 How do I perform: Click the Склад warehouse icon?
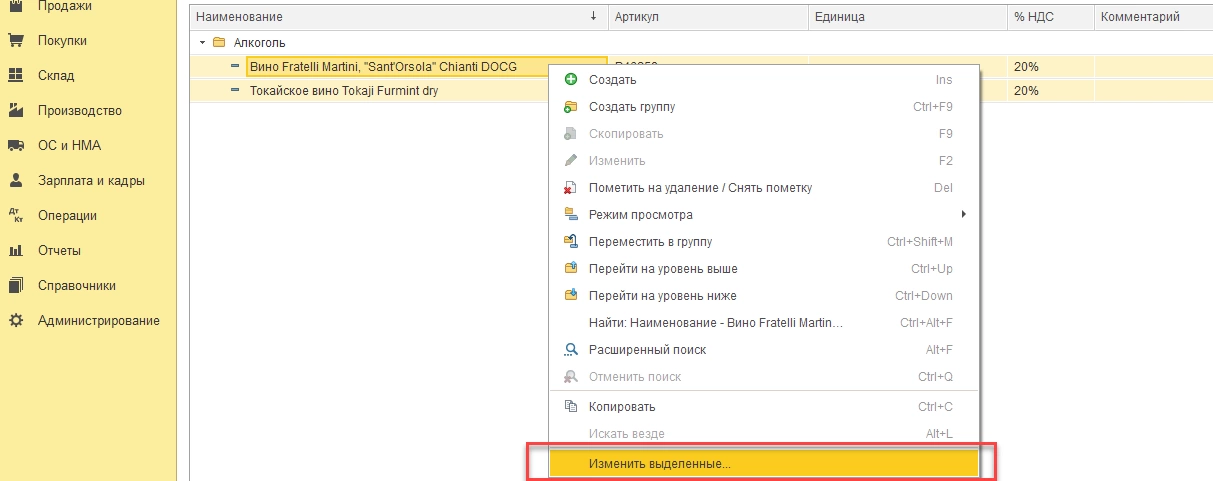[x=15, y=76]
